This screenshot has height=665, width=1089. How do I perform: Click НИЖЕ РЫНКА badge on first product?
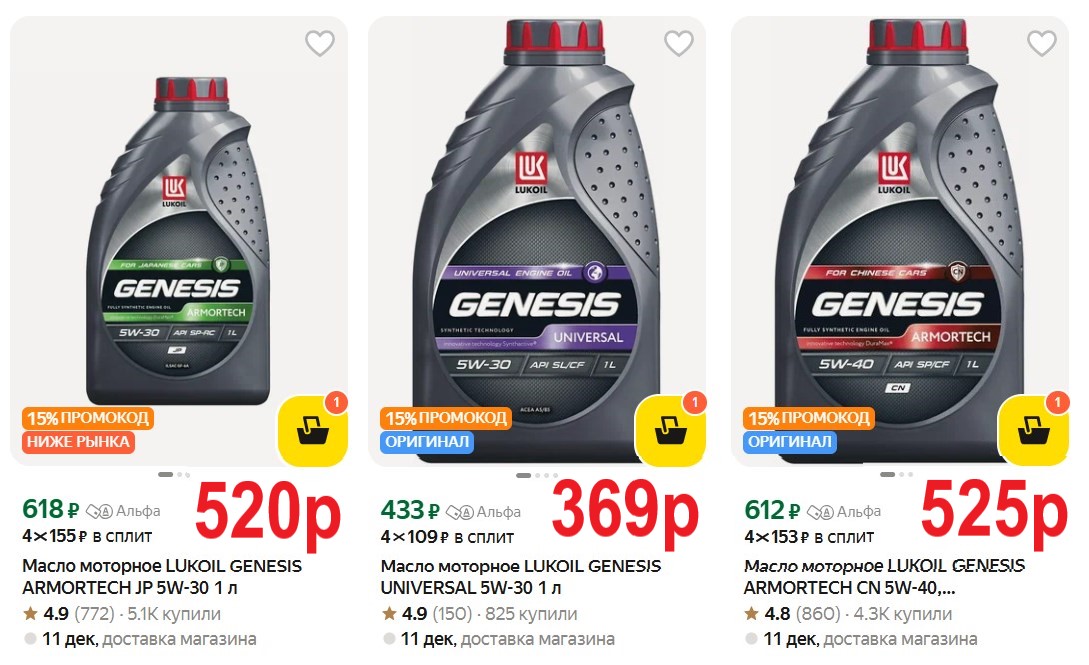click(78, 442)
